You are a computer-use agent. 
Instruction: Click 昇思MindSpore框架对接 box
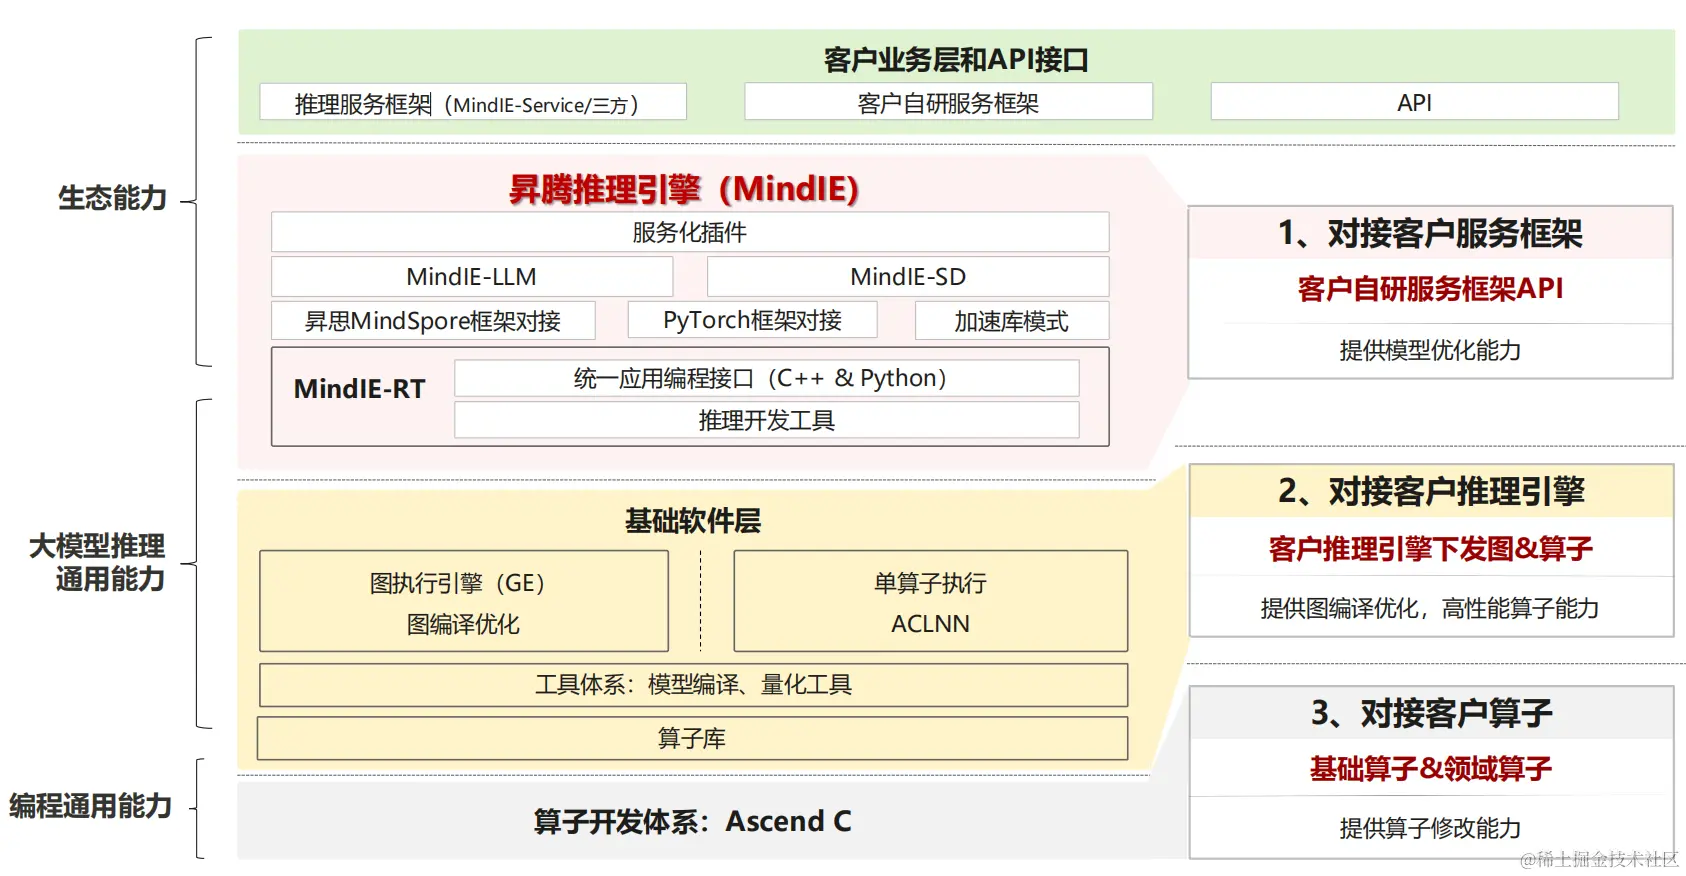pyautogui.click(x=433, y=321)
